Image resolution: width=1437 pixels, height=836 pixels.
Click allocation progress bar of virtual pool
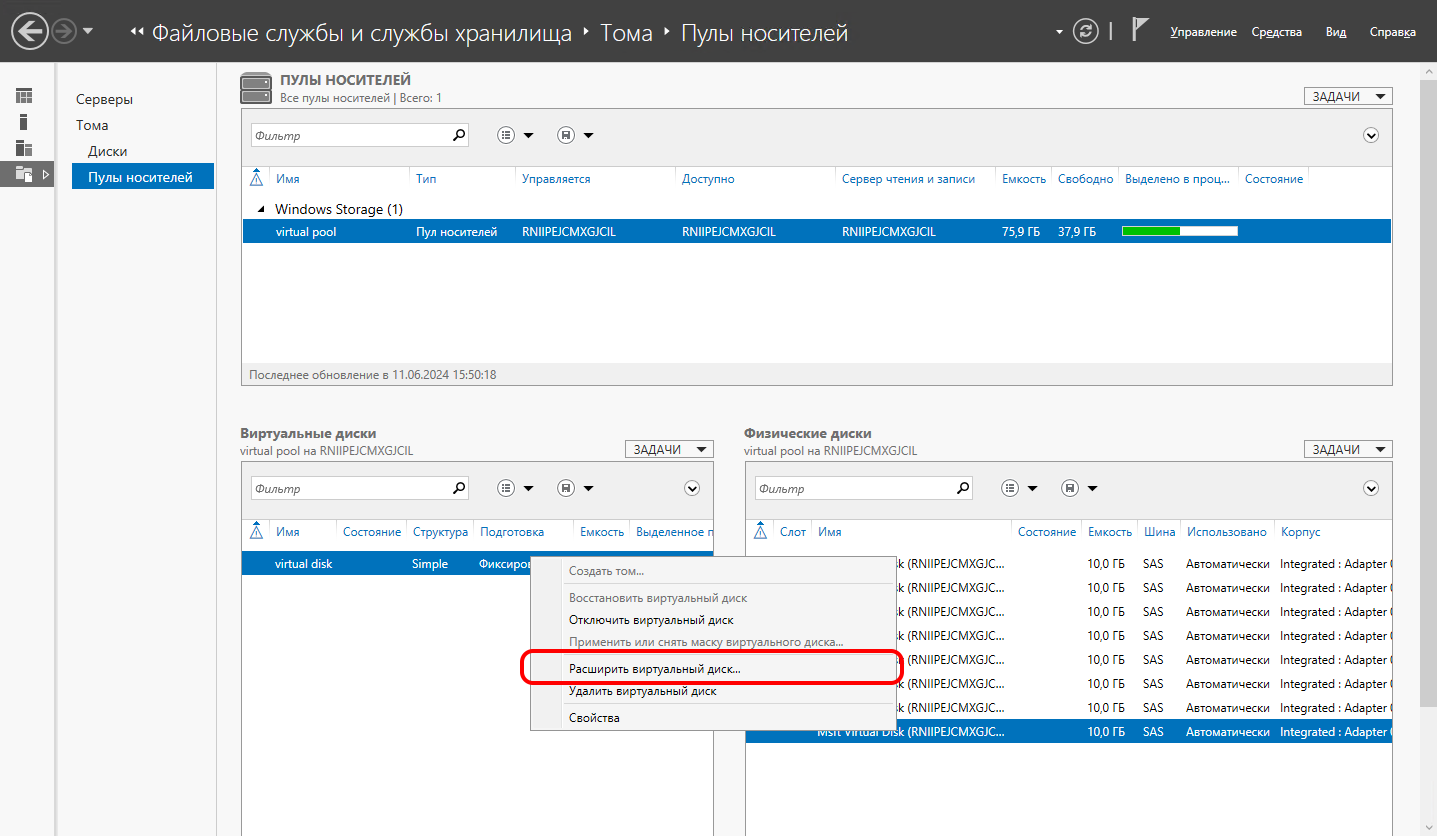(x=1180, y=231)
